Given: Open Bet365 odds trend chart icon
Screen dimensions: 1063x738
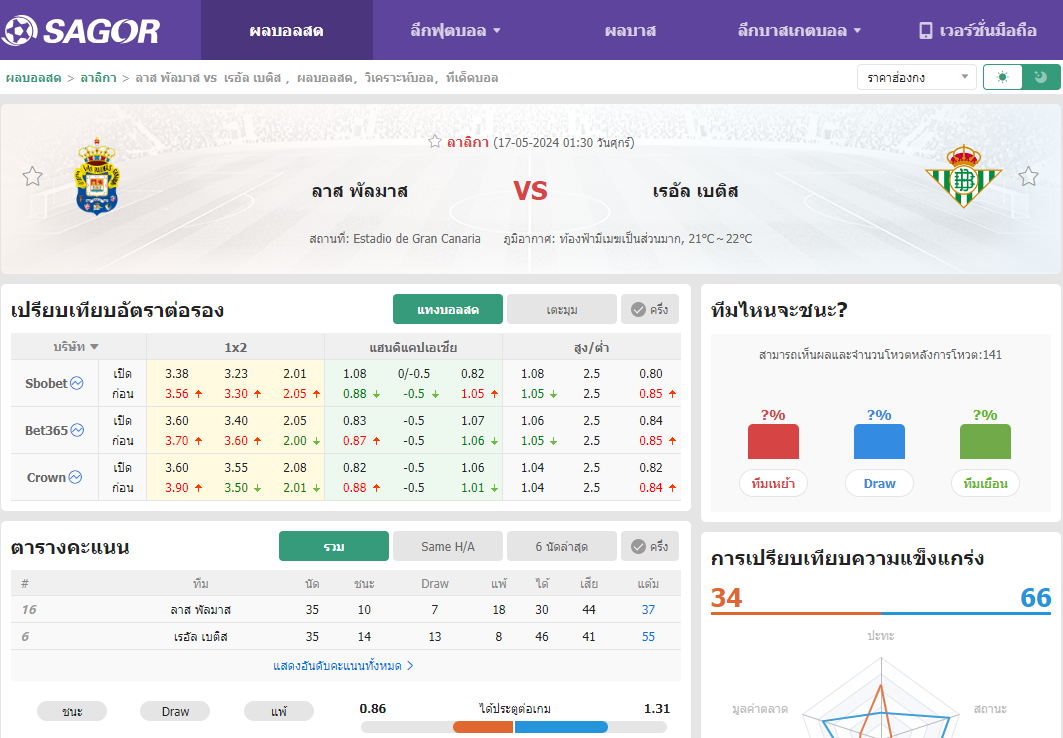Looking at the screenshot, I should point(77,430).
